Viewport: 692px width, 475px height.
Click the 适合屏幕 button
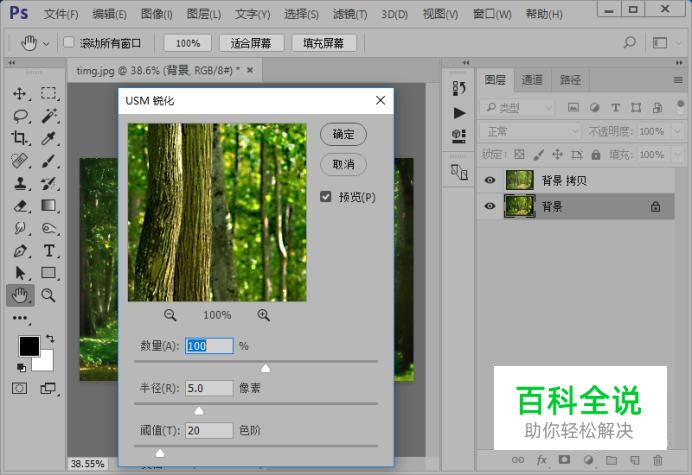pos(251,43)
